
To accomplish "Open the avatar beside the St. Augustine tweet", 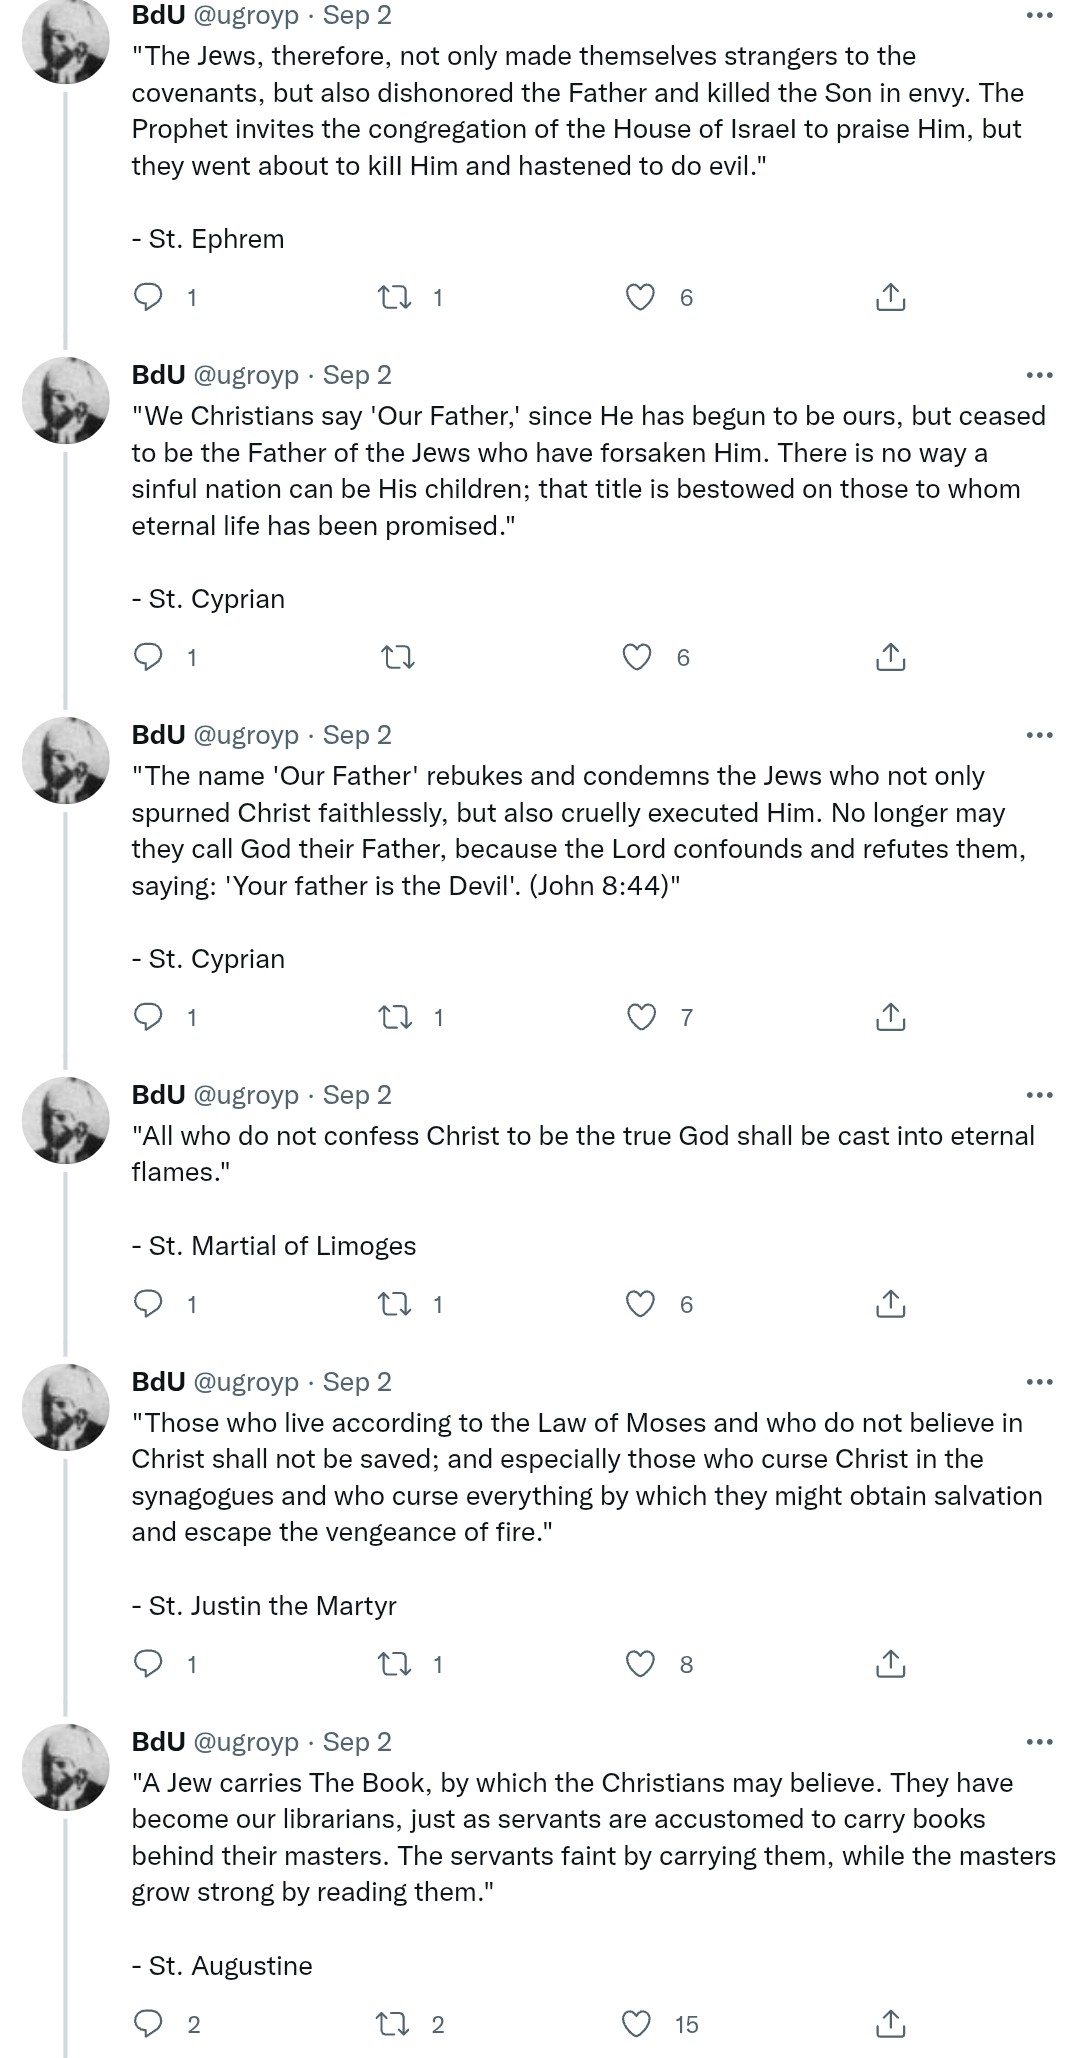I will point(66,1767).
